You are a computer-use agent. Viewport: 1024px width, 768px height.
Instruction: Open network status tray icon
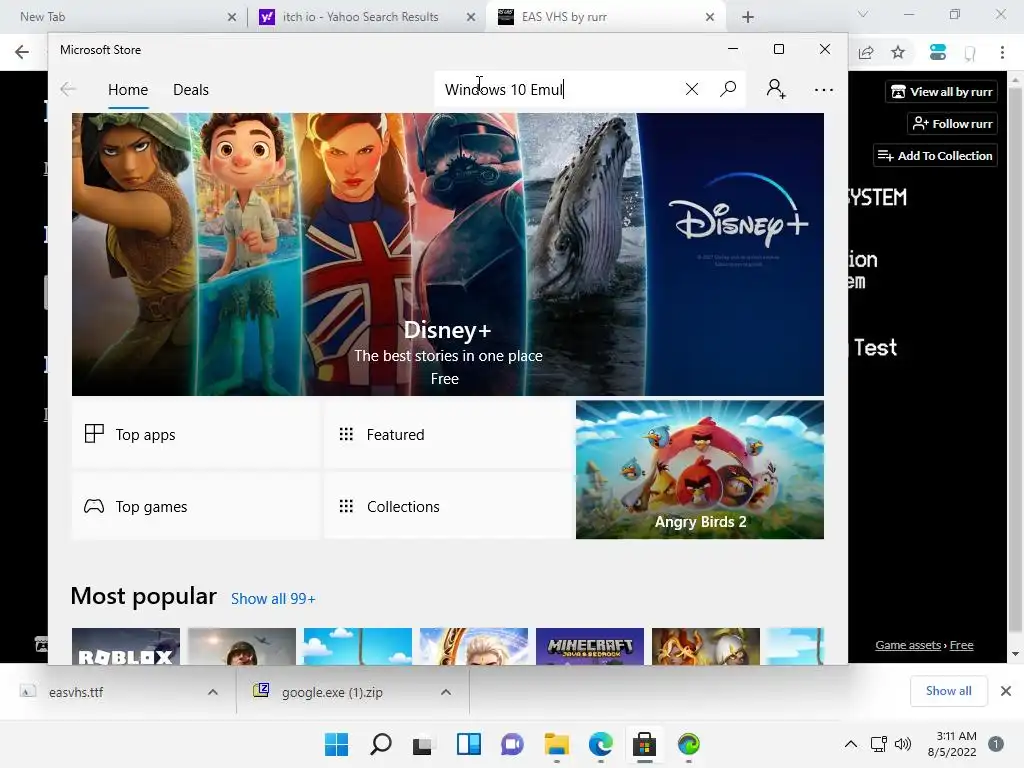pos(878,744)
